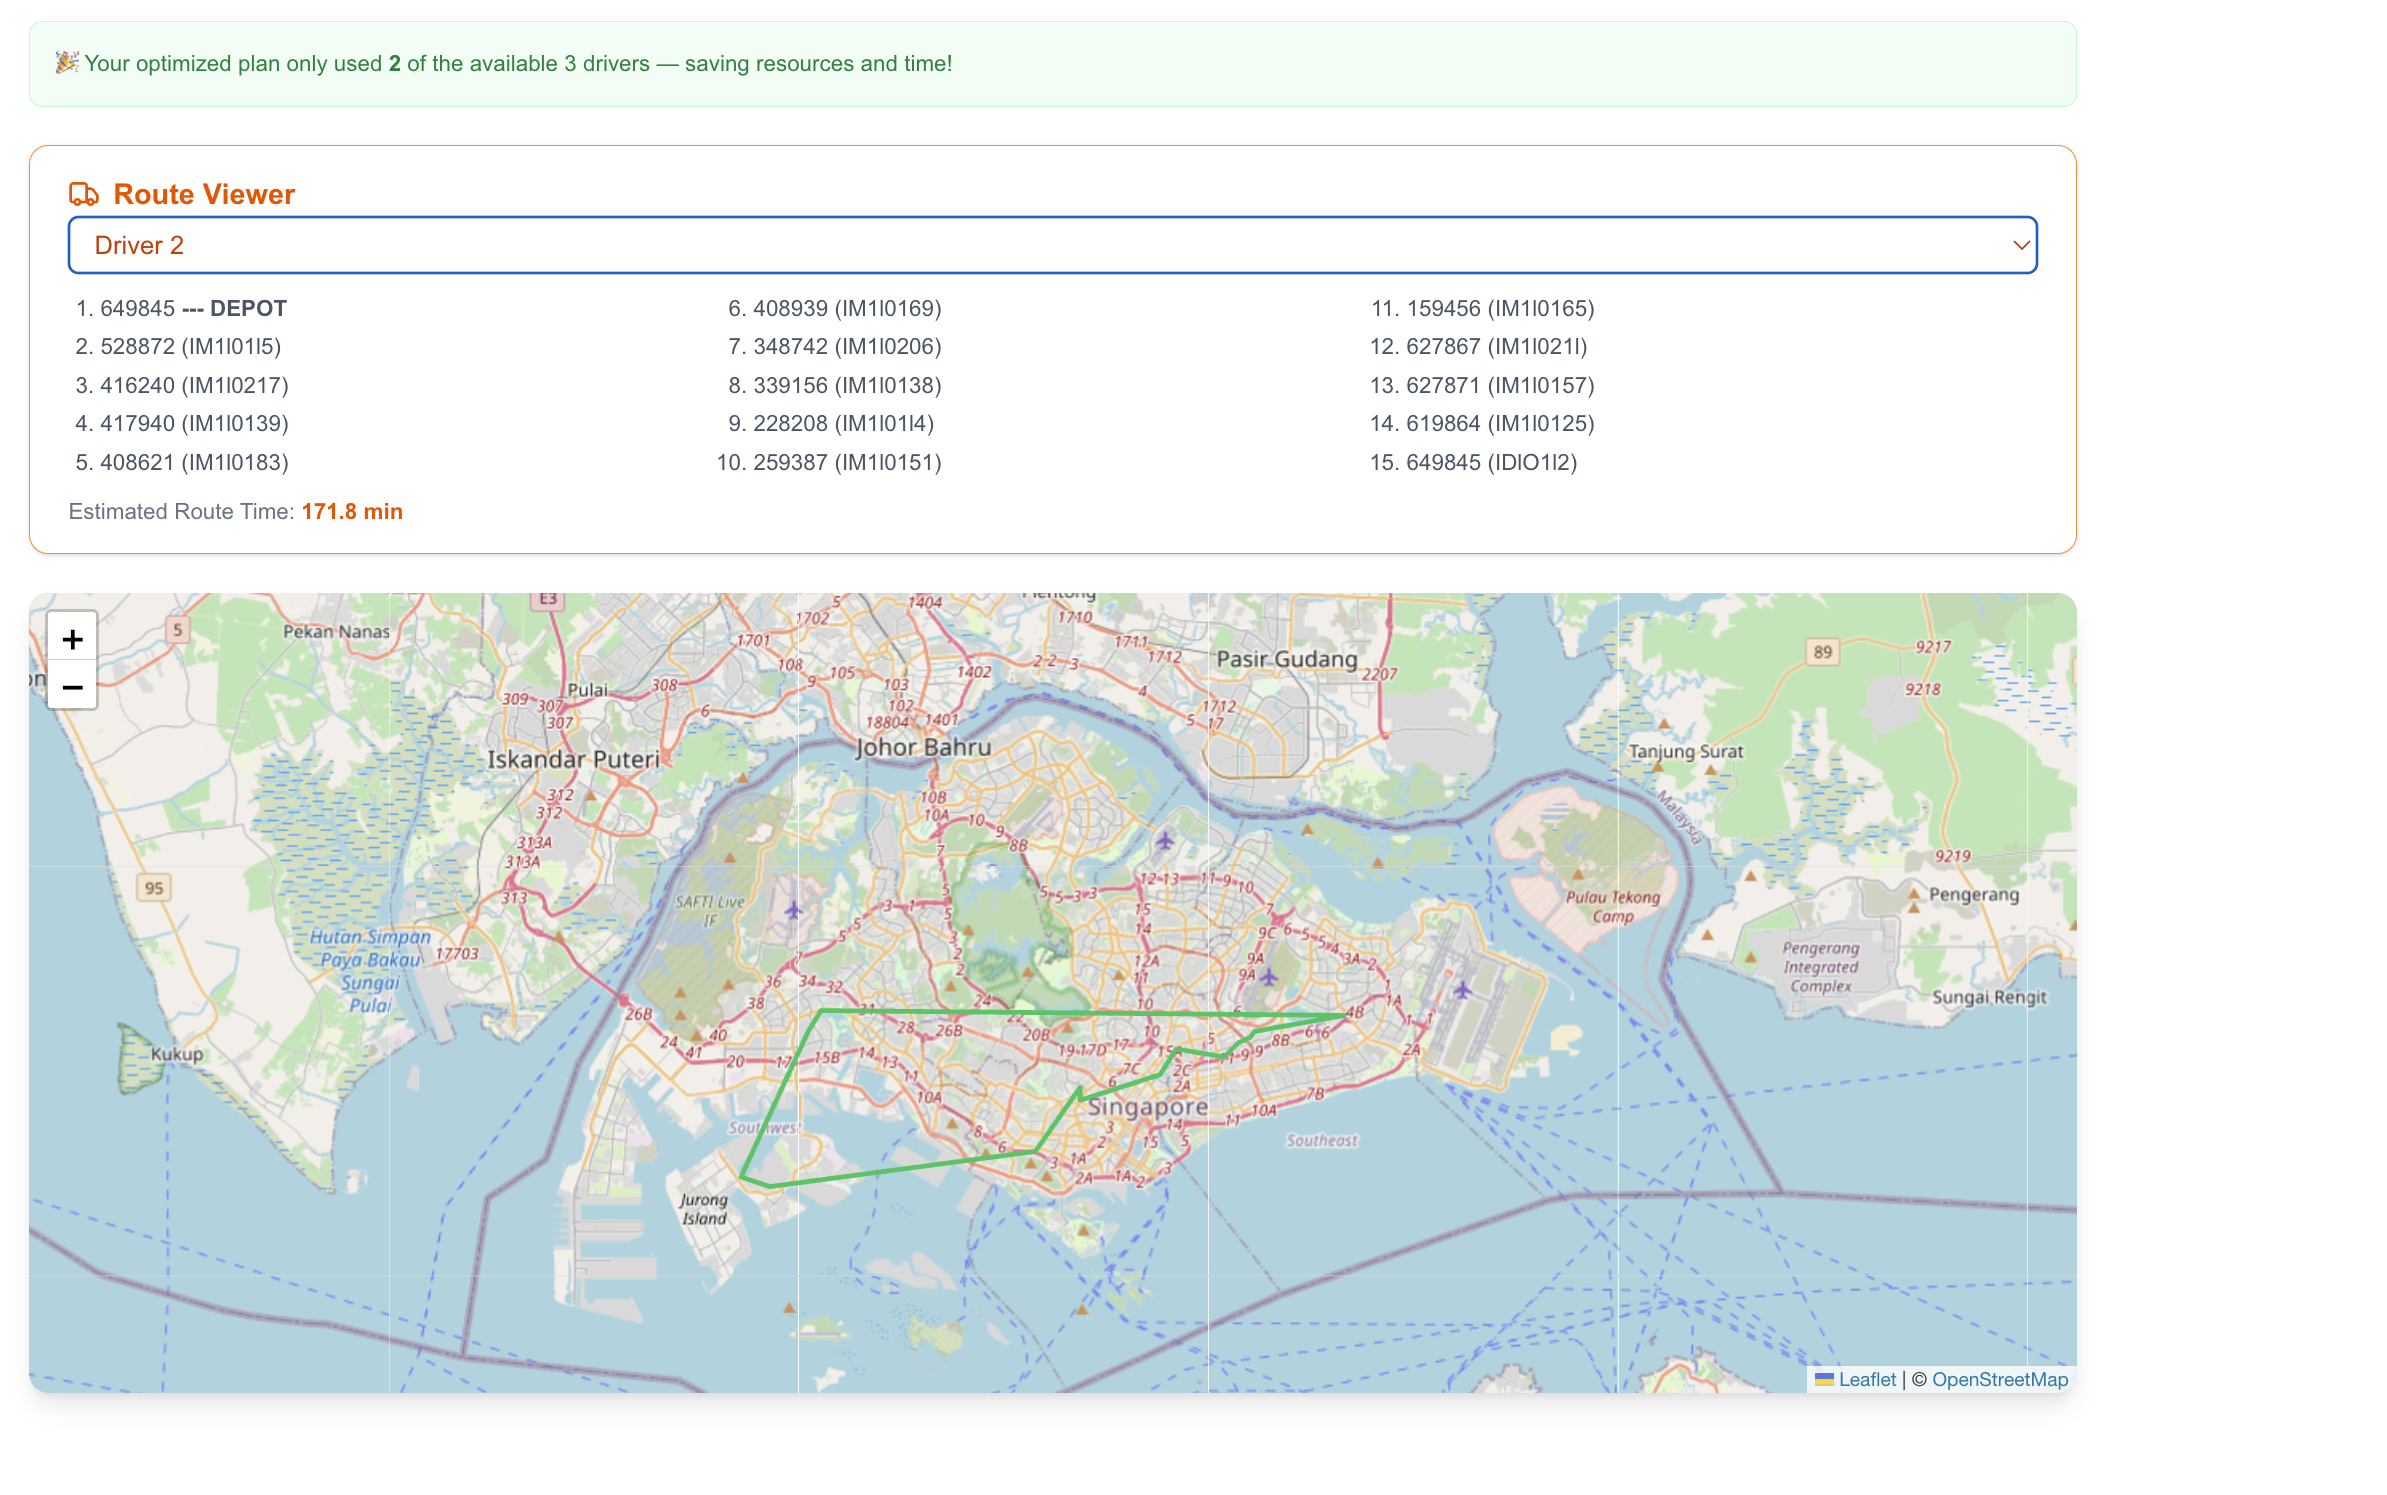
Task: Click the Ukraine flag icon near Leaflet
Action: [x=1824, y=1379]
